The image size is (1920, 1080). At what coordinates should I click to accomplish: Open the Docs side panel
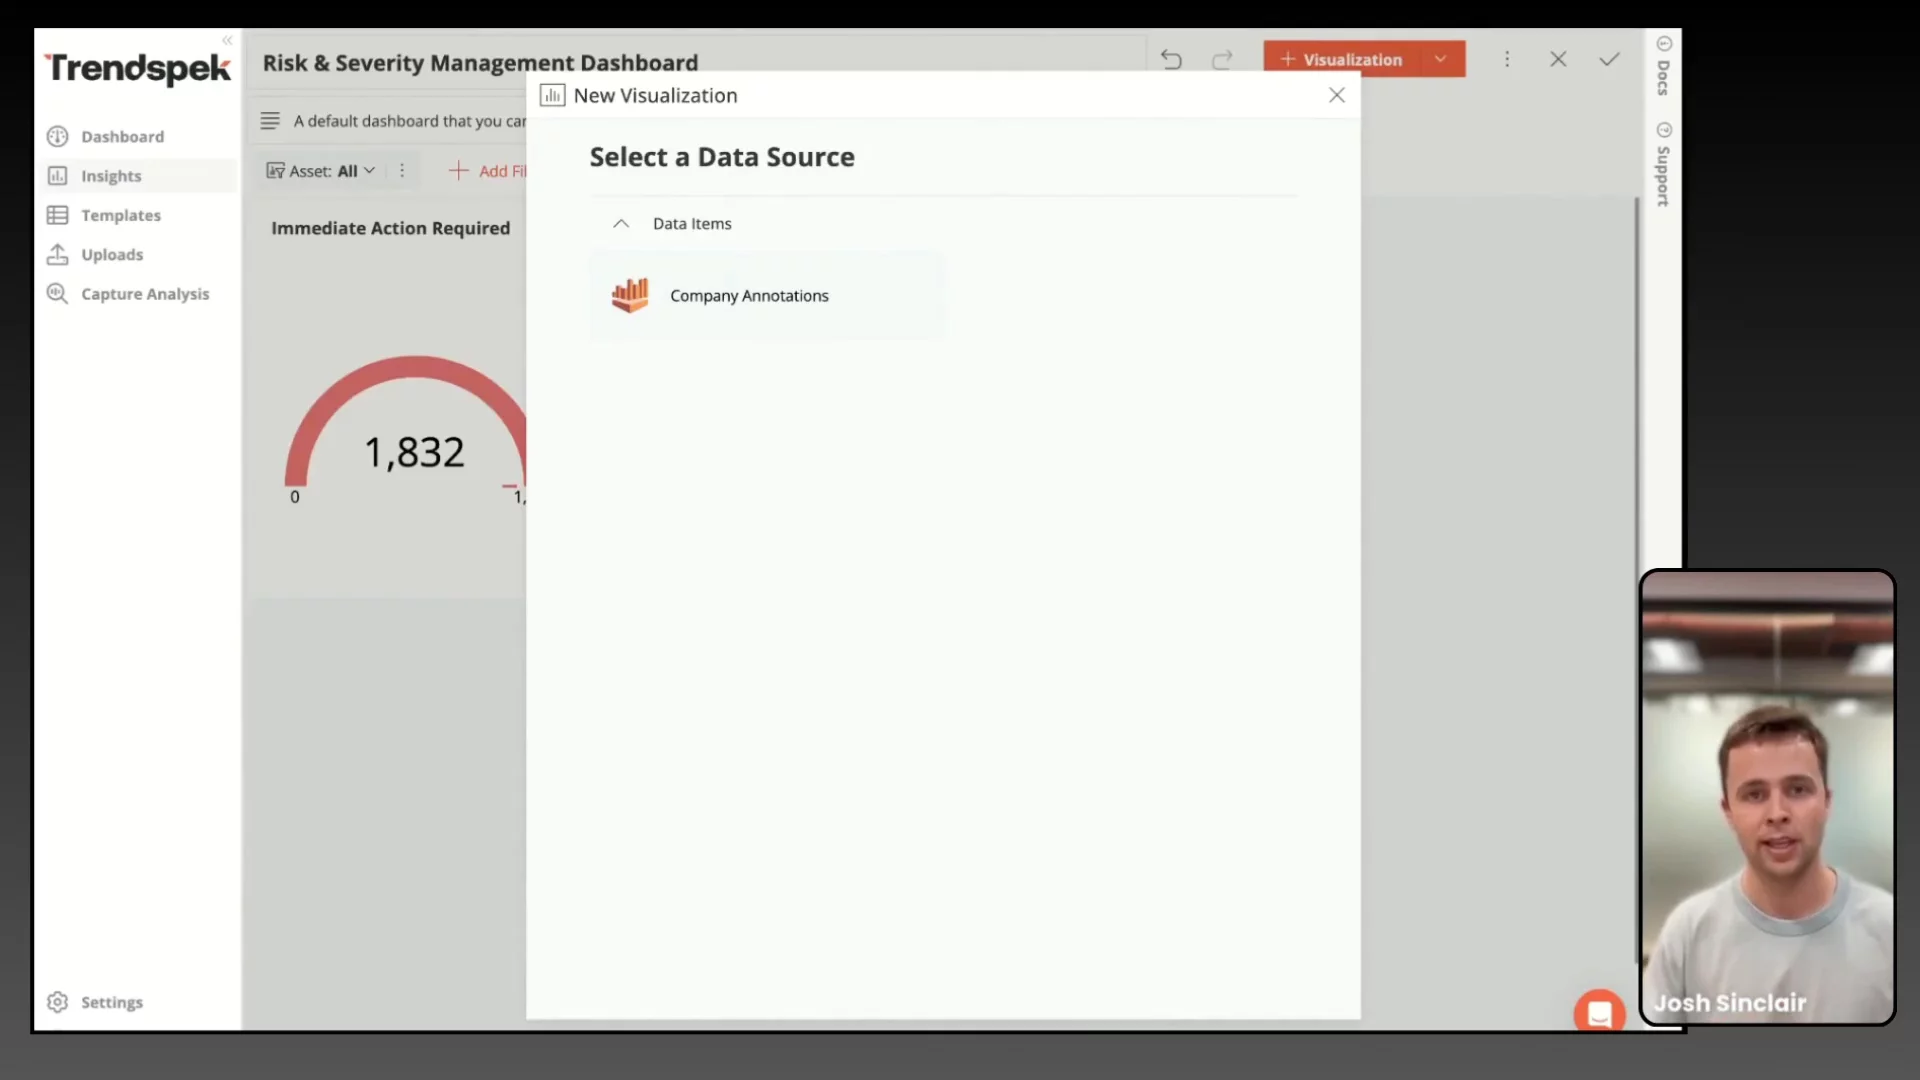point(1664,68)
